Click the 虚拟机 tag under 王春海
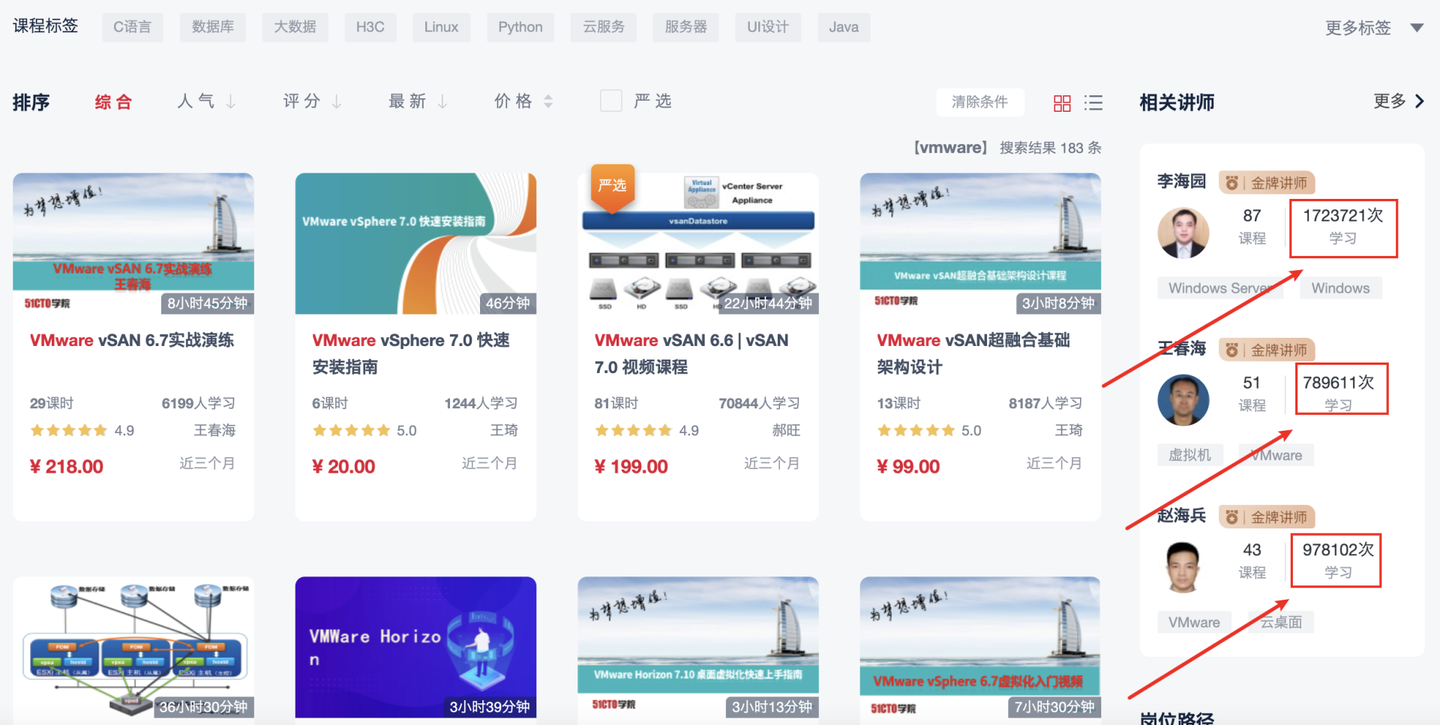The height and width of the screenshot is (725, 1440). coord(1190,455)
